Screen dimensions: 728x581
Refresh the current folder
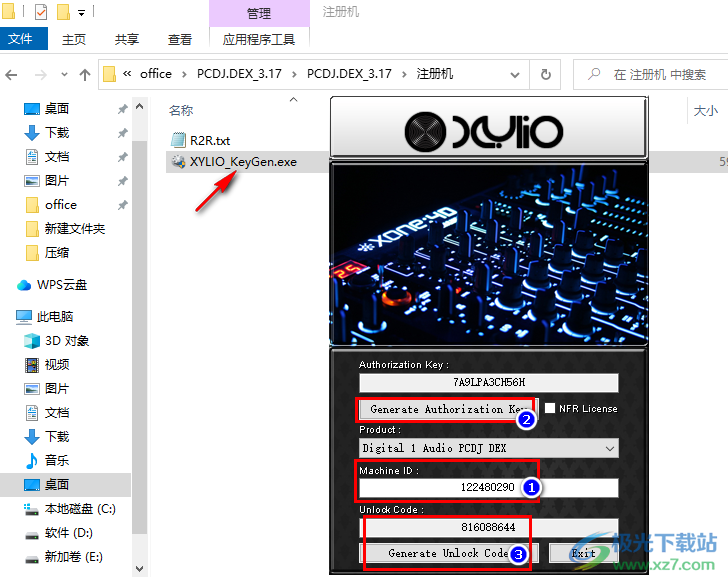(546, 75)
